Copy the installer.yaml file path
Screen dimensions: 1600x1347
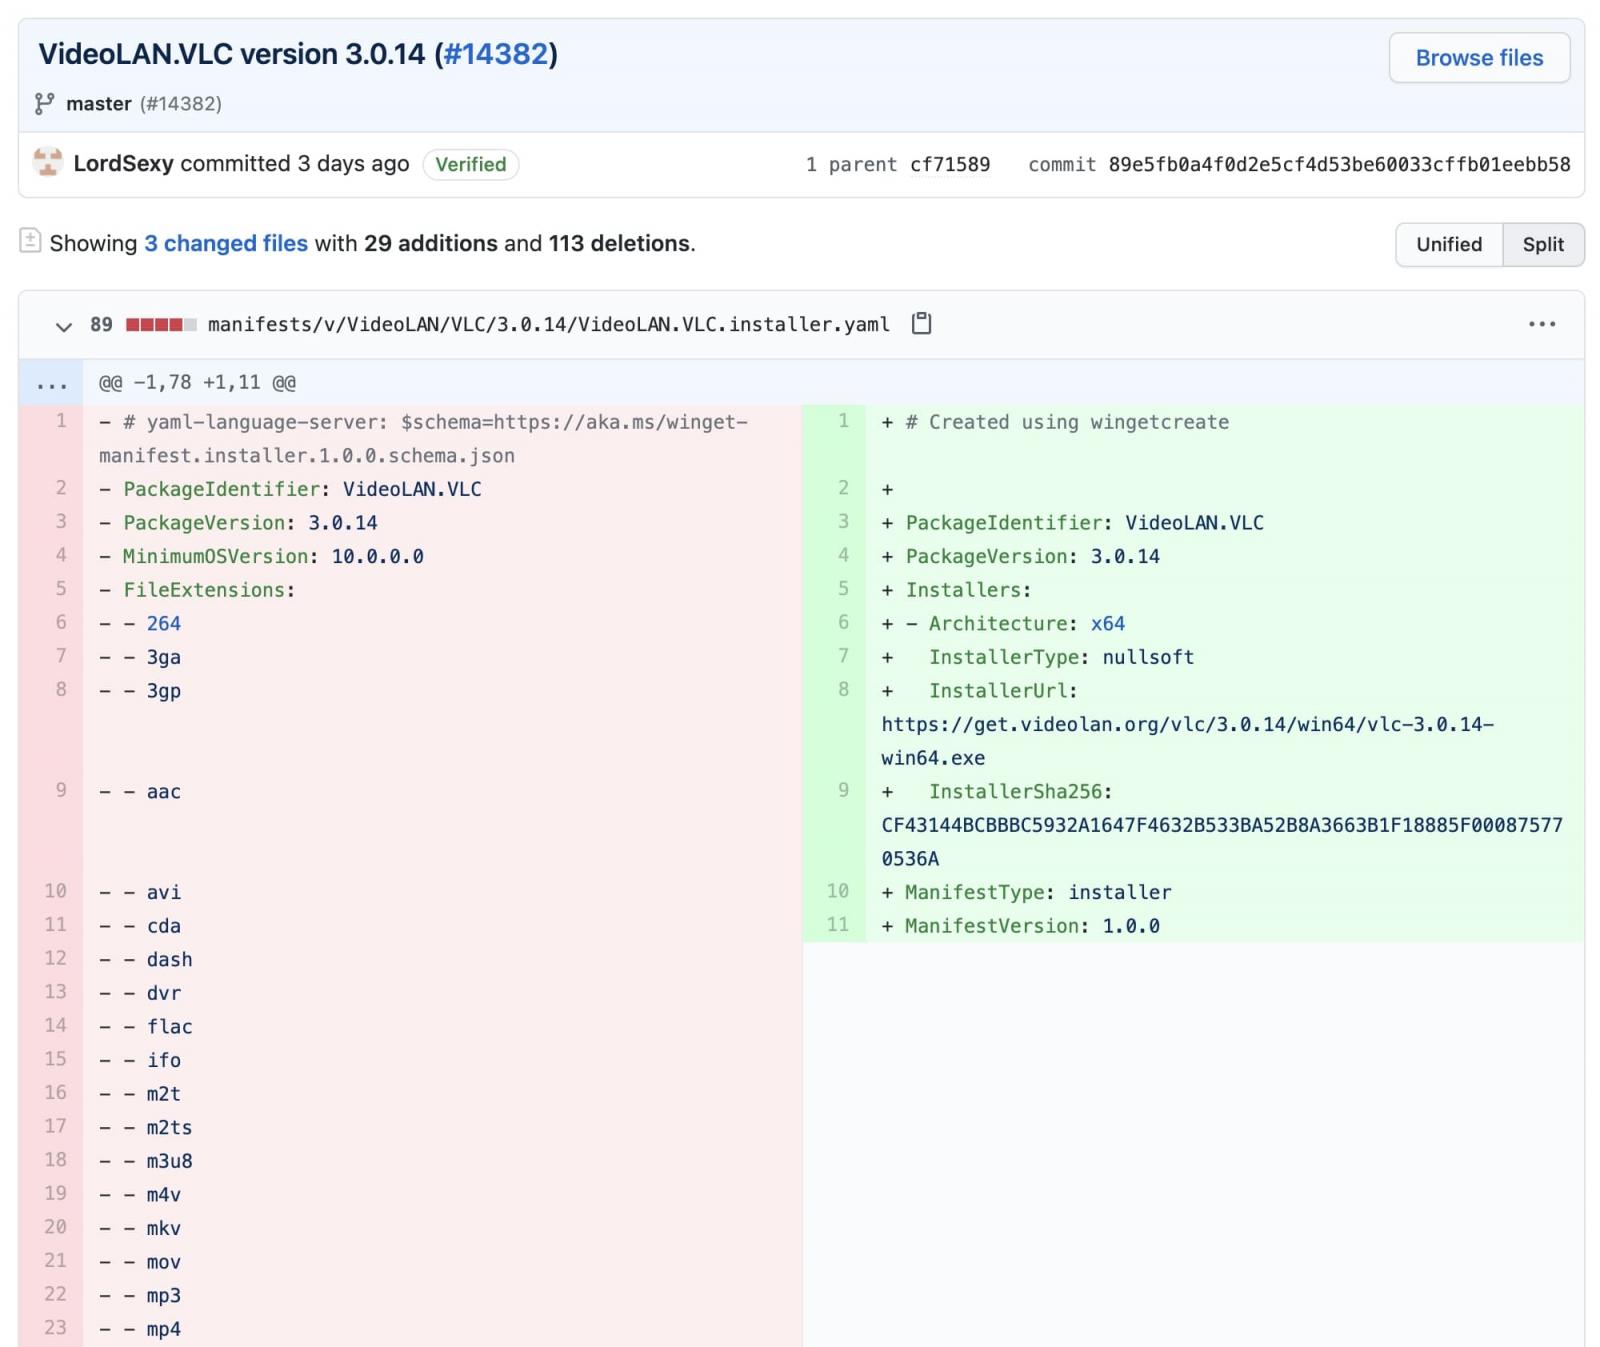(921, 324)
